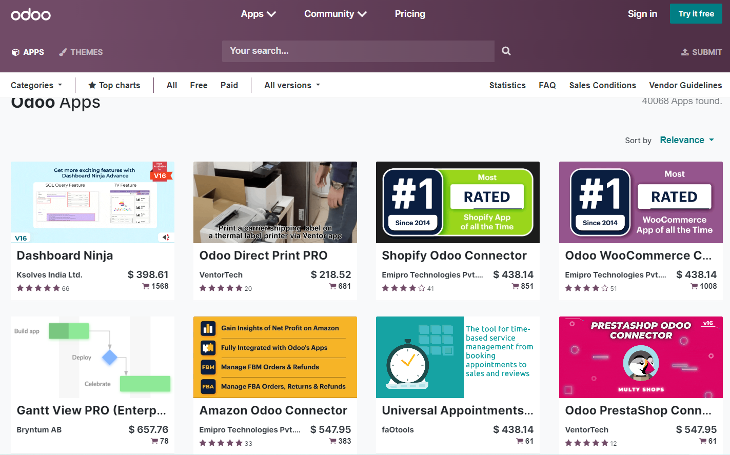This screenshot has height=455, width=730.
Task: Click the SUBMIT button
Action: click(x=701, y=52)
